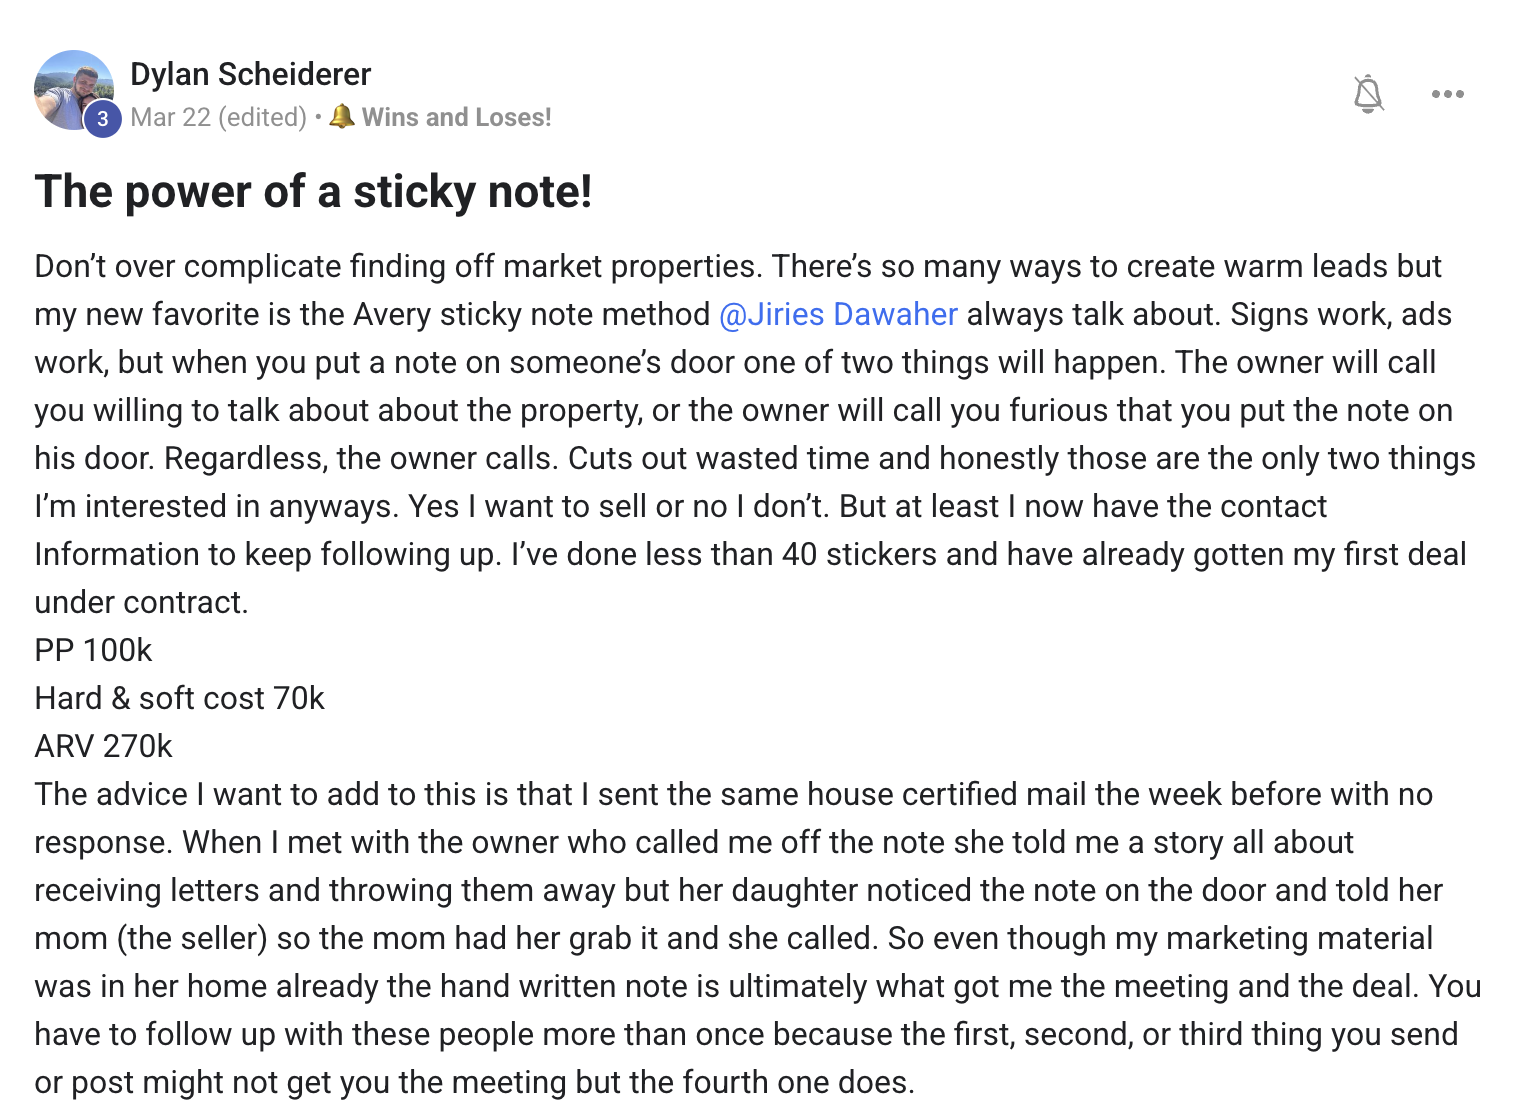Screen dimensions: 1524x1118
Task: Open the author name Dylan Scheiderer
Action: point(250,74)
